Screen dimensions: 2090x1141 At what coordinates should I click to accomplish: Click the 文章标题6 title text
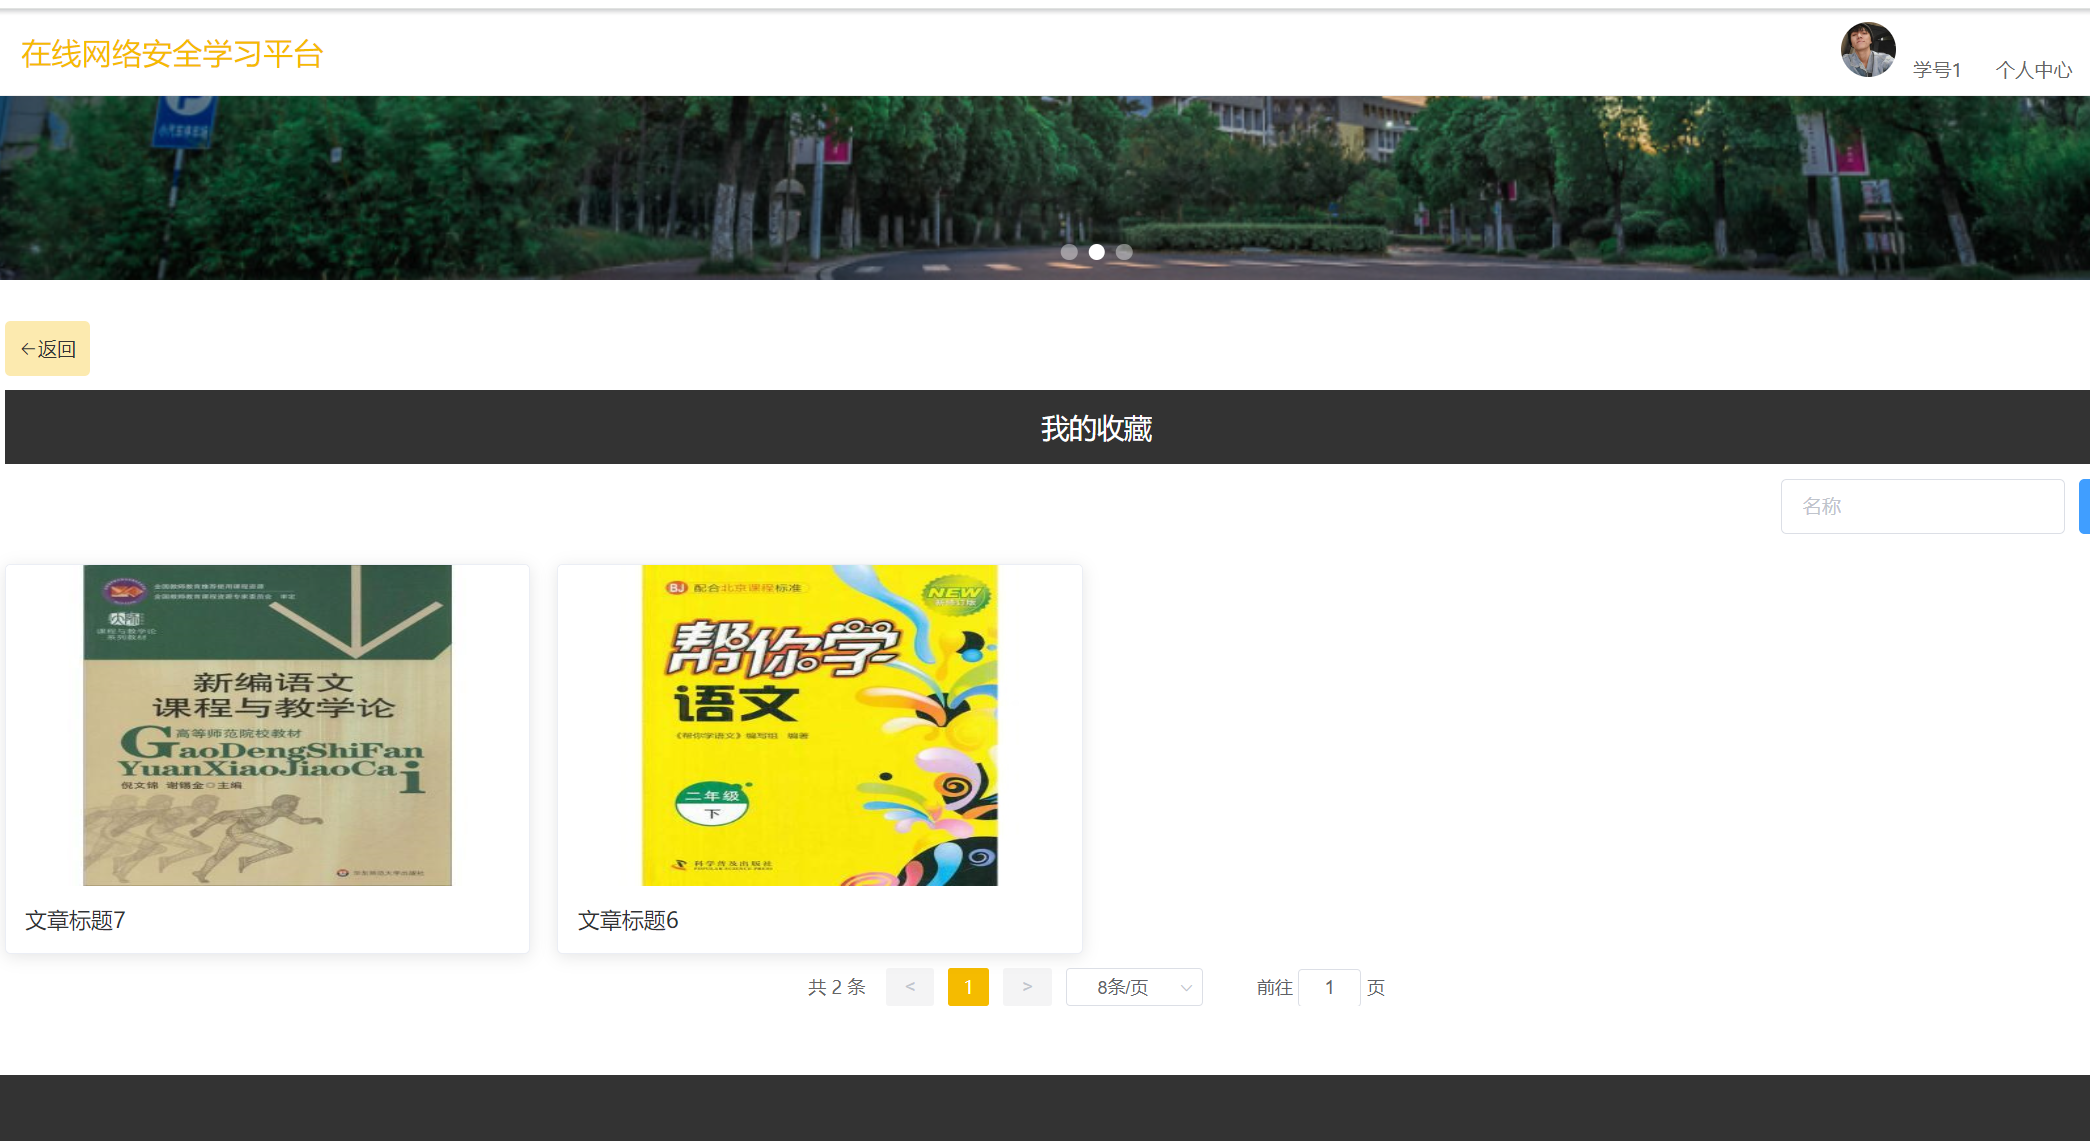pos(628,920)
